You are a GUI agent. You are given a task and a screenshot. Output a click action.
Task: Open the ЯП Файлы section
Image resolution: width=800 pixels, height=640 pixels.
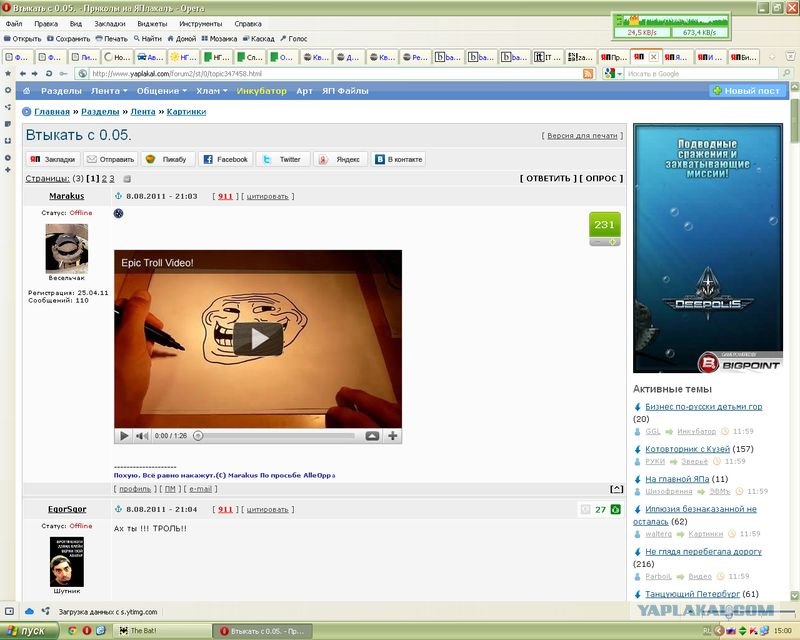[x=345, y=91]
